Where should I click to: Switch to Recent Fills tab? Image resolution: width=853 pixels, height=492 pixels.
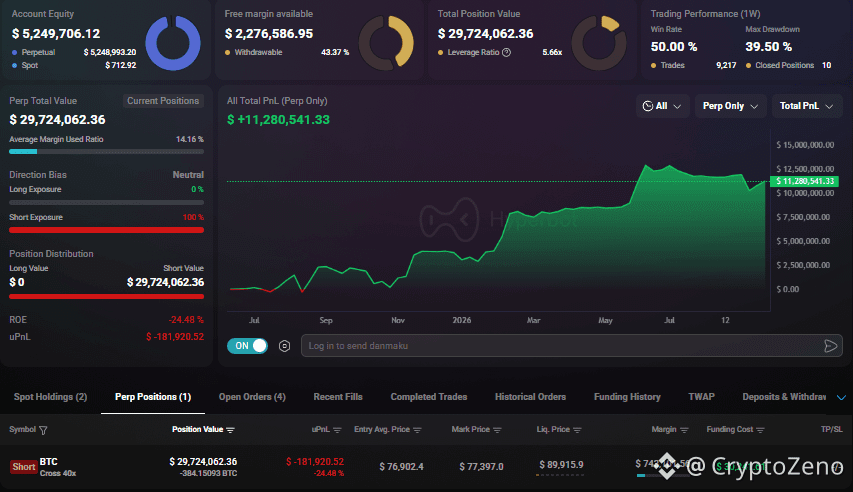coord(338,397)
